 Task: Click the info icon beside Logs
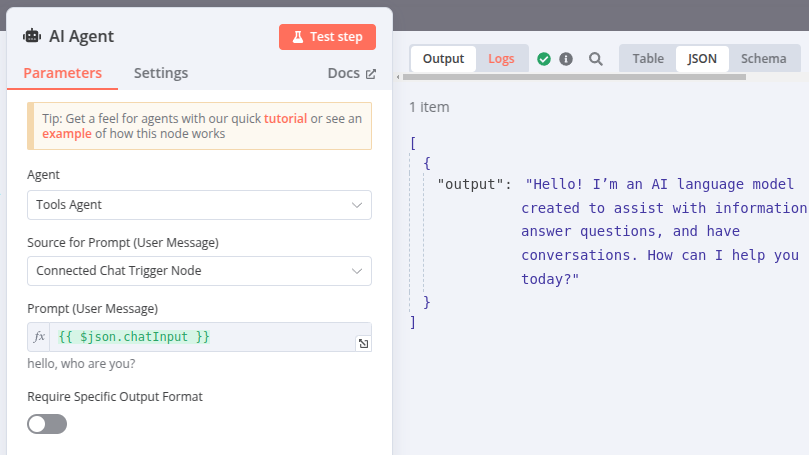pyautogui.click(x=566, y=59)
